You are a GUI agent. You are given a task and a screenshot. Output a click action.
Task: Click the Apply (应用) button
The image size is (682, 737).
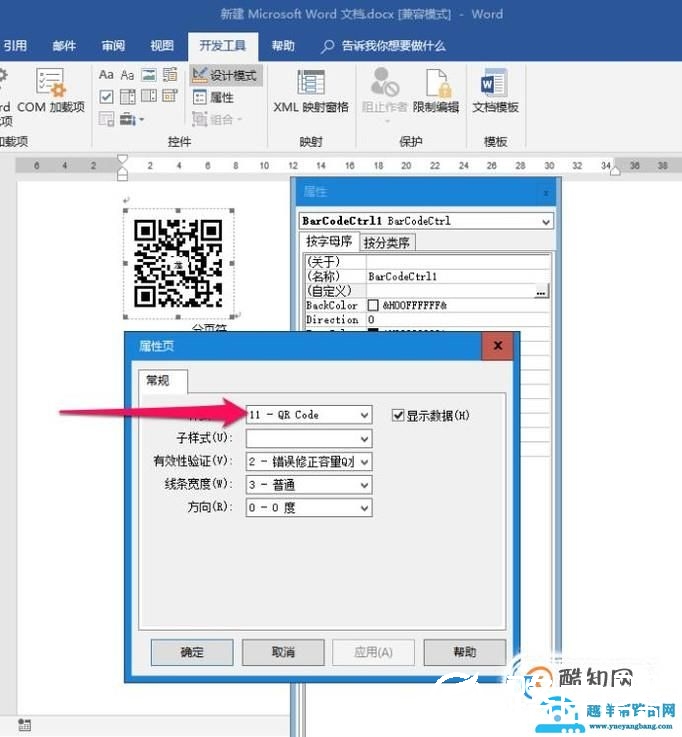pos(373,652)
